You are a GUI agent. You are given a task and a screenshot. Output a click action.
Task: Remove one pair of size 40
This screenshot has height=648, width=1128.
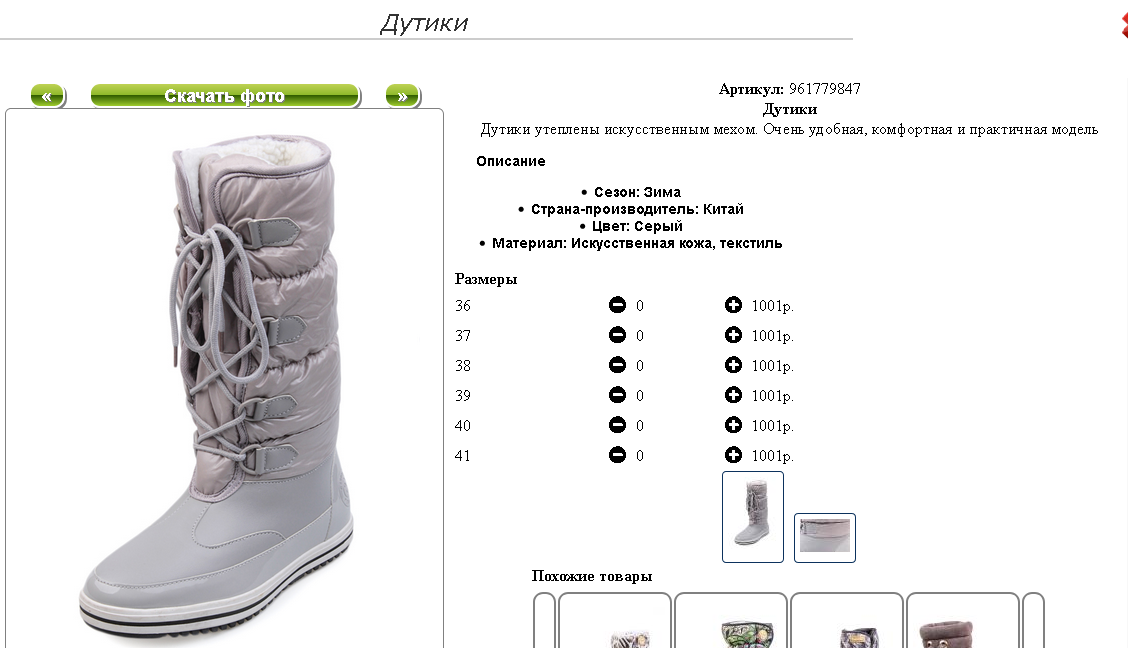click(x=617, y=425)
